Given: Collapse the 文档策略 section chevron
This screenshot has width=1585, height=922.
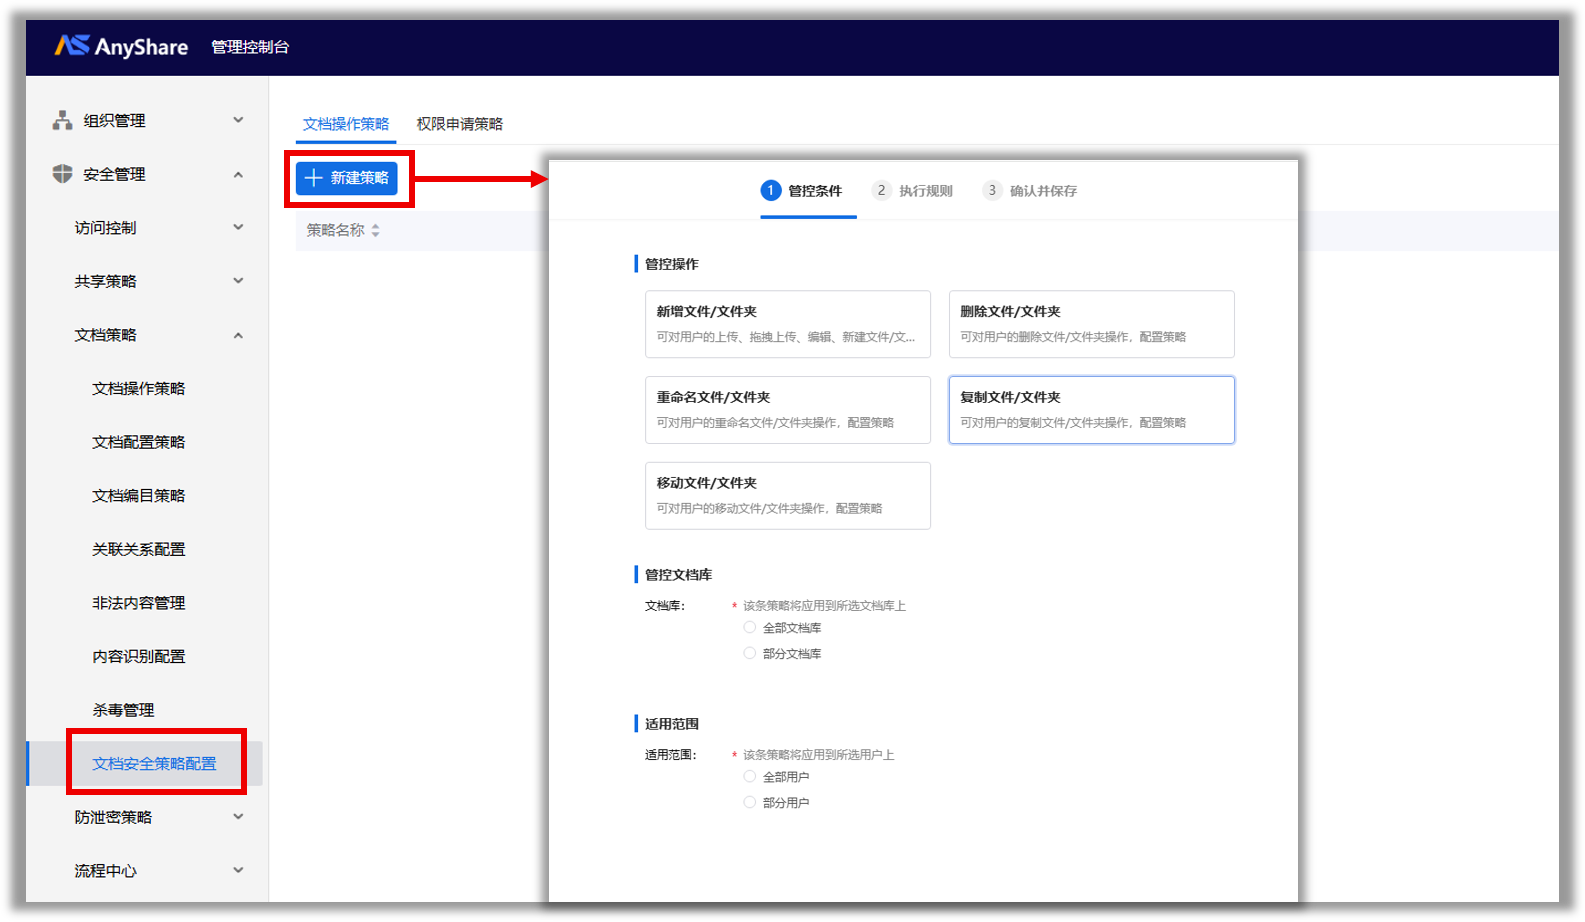Looking at the screenshot, I should 238,335.
